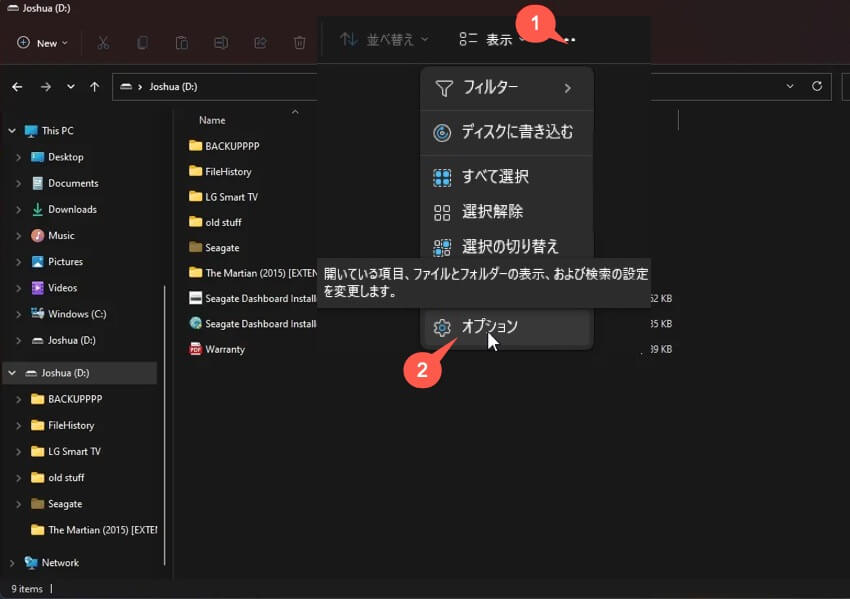850x599 pixels.
Task: Click the Up arrow navigation button
Action: pos(94,87)
